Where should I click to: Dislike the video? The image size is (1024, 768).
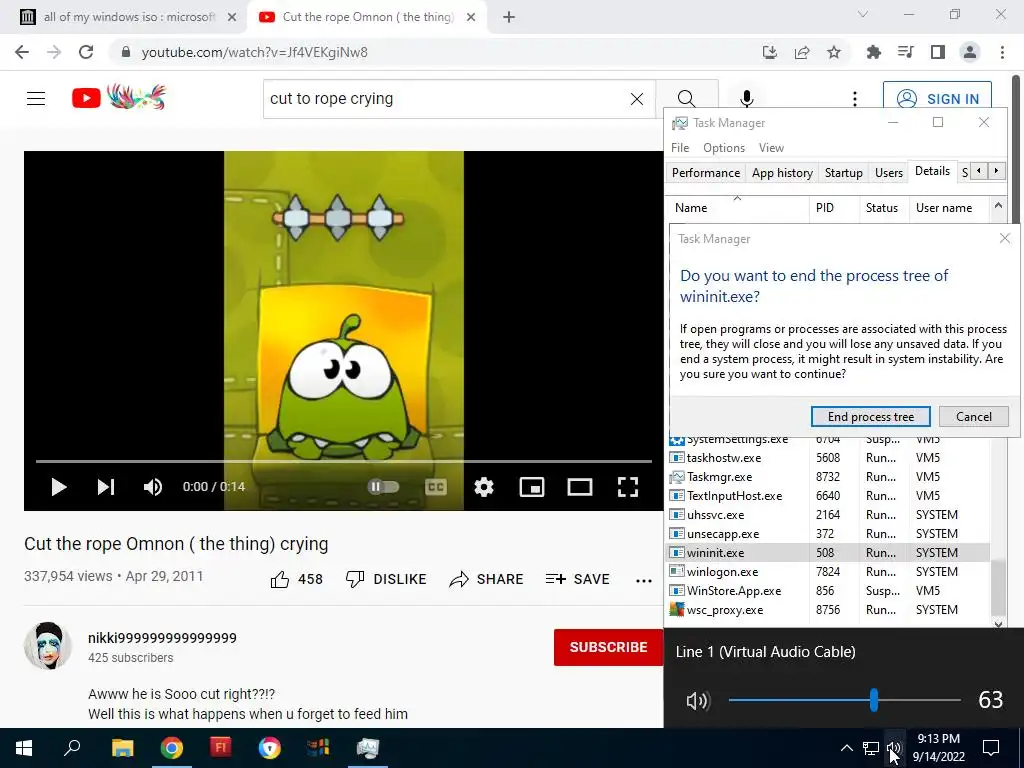386,579
